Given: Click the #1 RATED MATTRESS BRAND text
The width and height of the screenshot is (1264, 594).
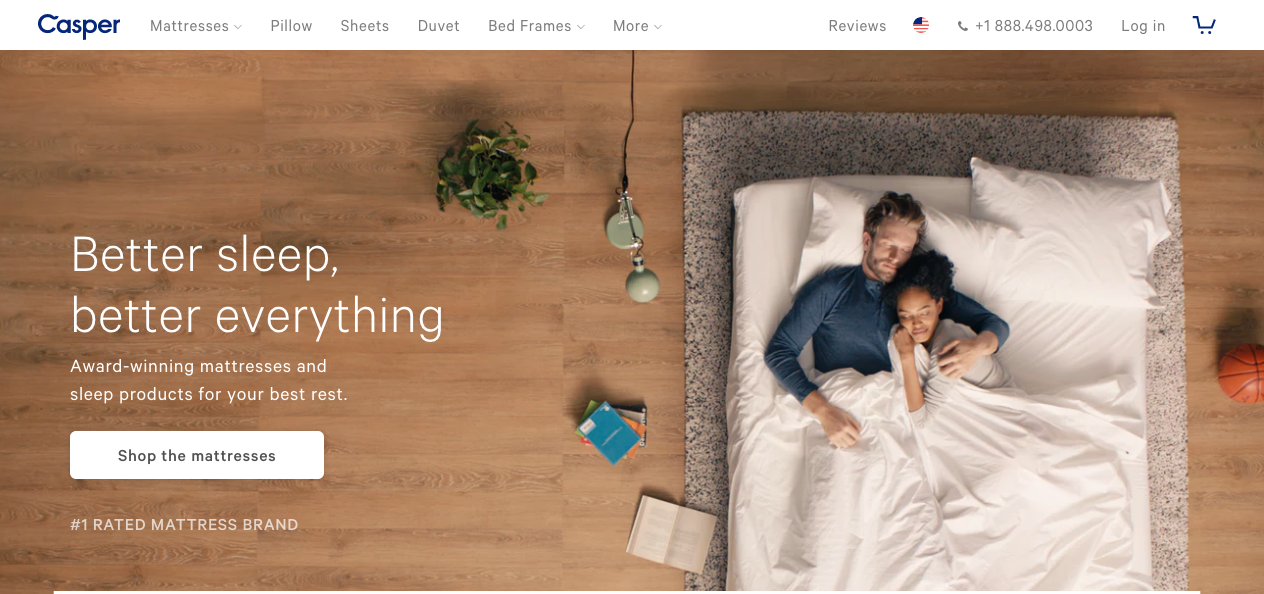Looking at the screenshot, I should coord(184,524).
